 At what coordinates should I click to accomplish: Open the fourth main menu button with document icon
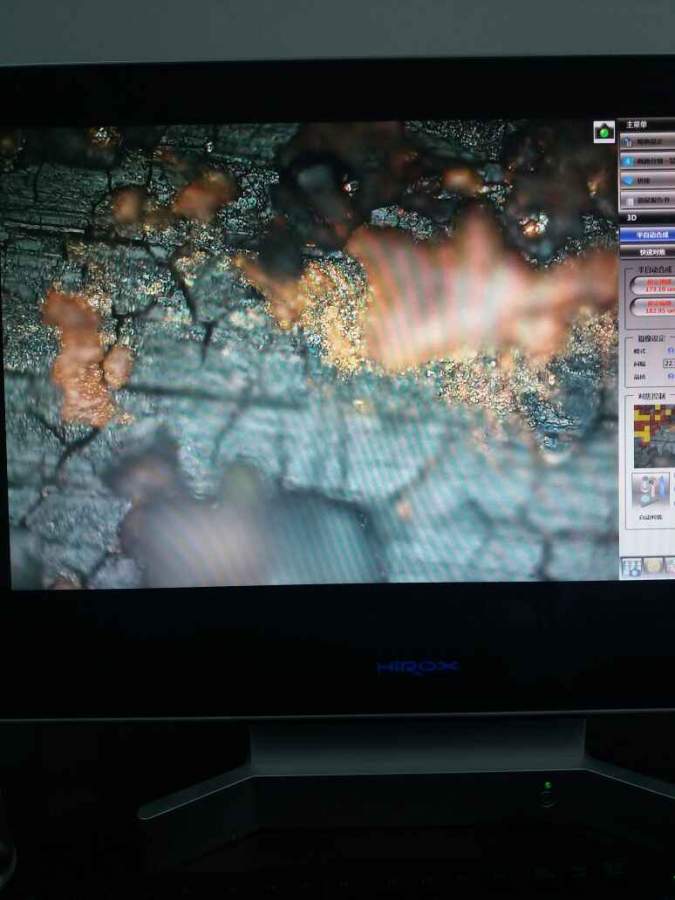click(649, 200)
